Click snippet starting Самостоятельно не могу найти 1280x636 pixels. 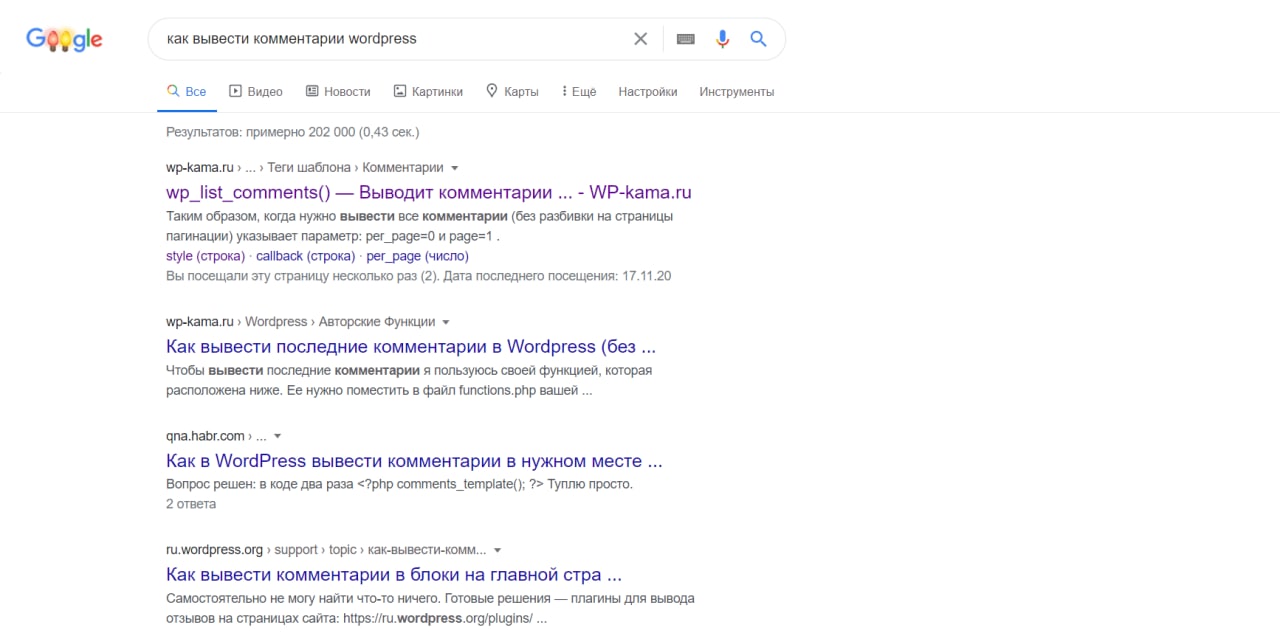(430, 608)
